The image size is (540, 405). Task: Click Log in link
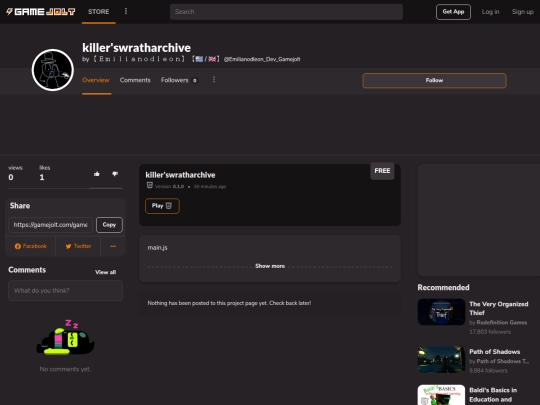(x=490, y=12)
